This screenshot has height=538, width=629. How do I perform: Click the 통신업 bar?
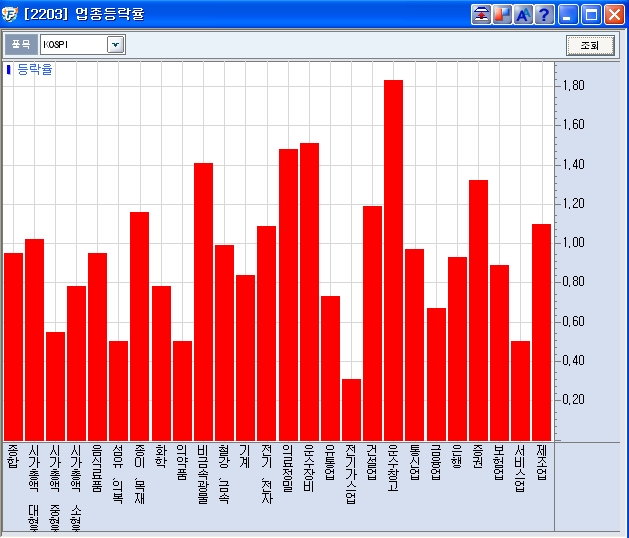pyautogui.click(x=414, y=345)
